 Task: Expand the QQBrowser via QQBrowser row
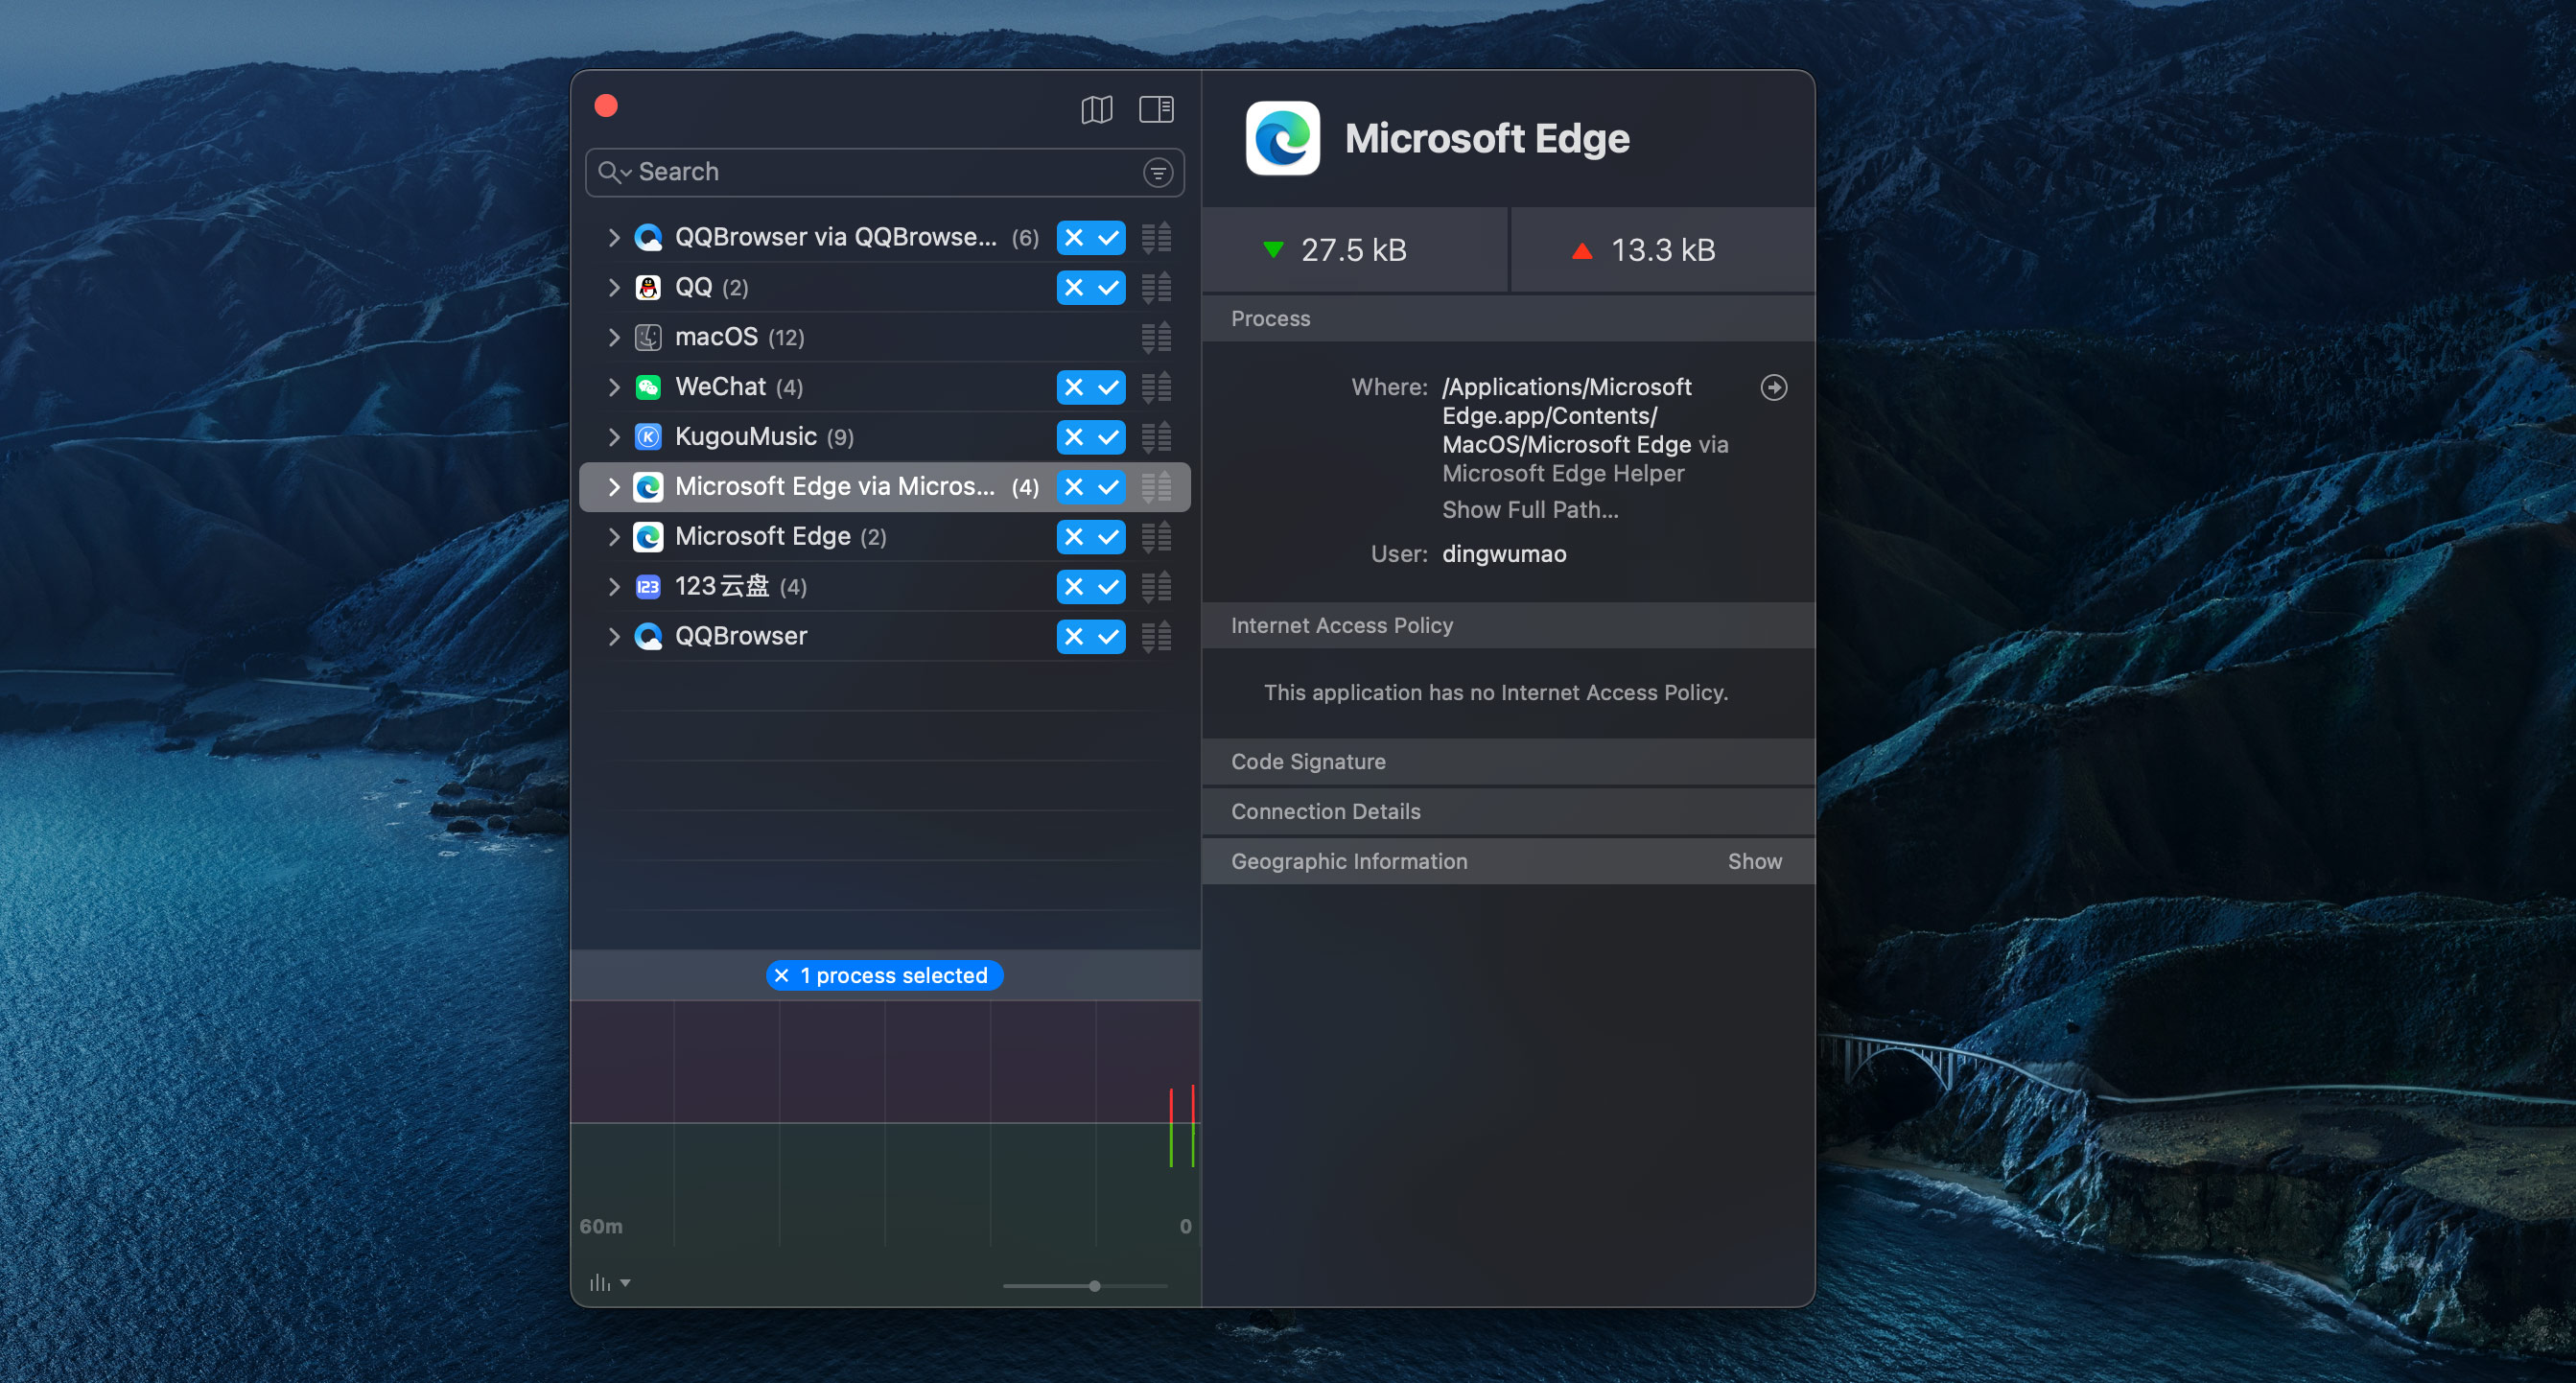click(614, 238)
